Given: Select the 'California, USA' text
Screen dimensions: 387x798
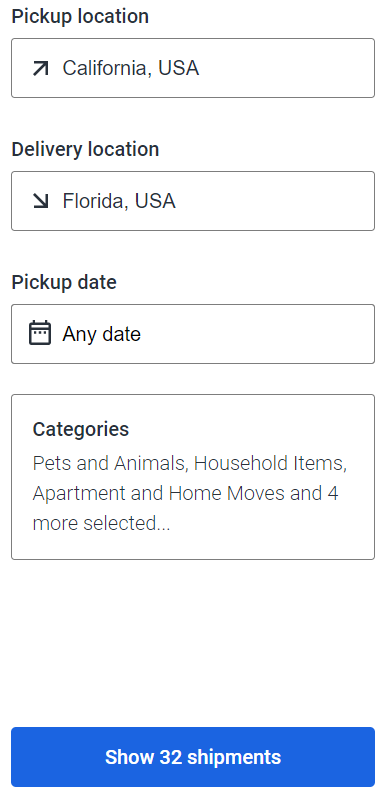Looking at the screenshot, I should click(x=130, y=68).
